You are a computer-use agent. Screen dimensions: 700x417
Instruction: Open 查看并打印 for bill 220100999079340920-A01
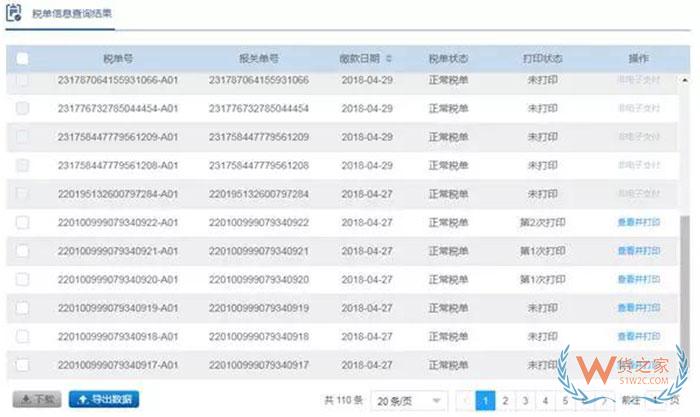(x=638, y=279)
